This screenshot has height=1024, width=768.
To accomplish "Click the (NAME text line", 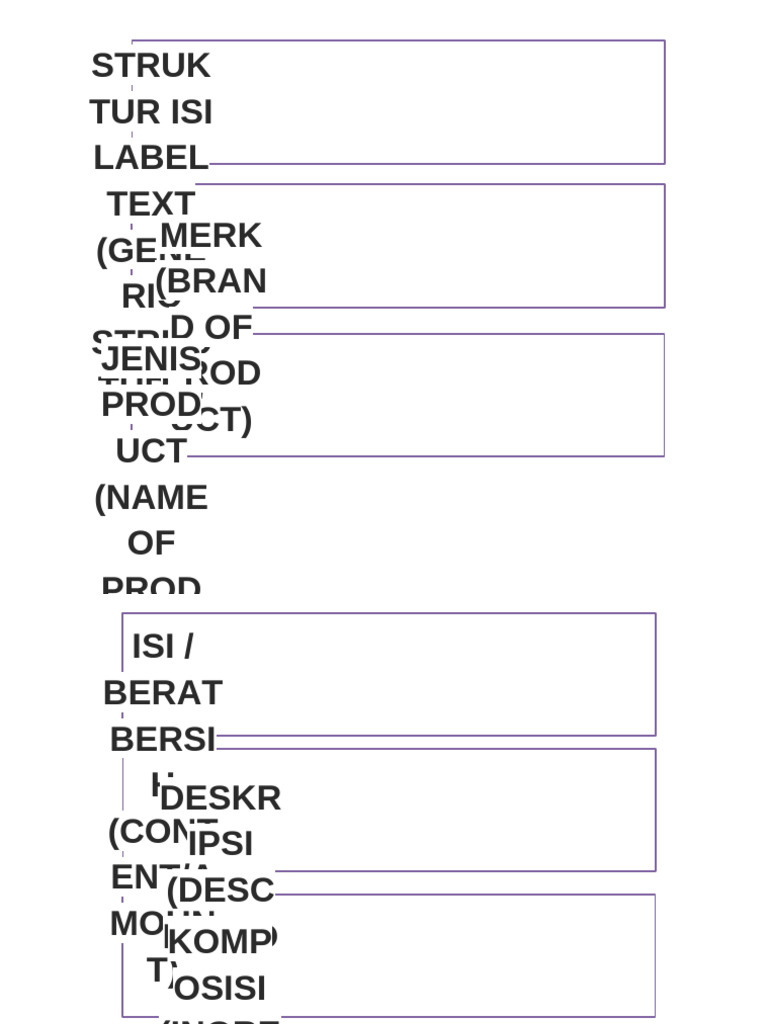I will pyautogui.click(x=151, y=497).
